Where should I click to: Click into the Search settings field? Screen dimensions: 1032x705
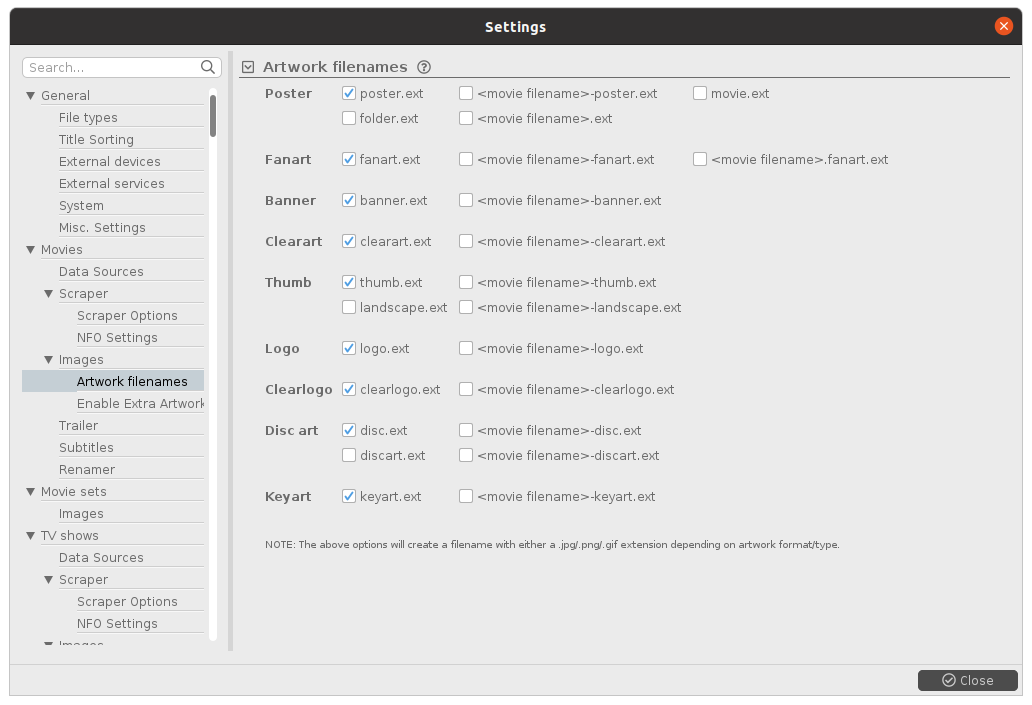(110, 67)
